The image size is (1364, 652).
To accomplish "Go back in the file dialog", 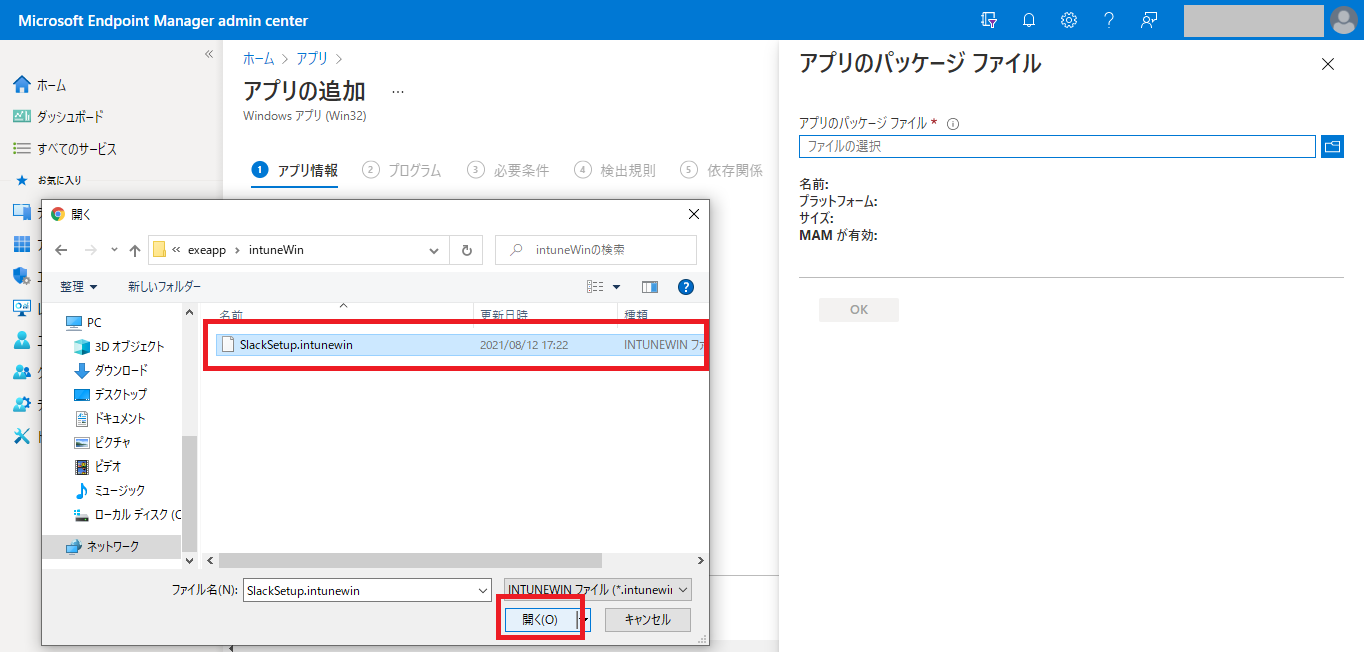I will pos(61,250).
